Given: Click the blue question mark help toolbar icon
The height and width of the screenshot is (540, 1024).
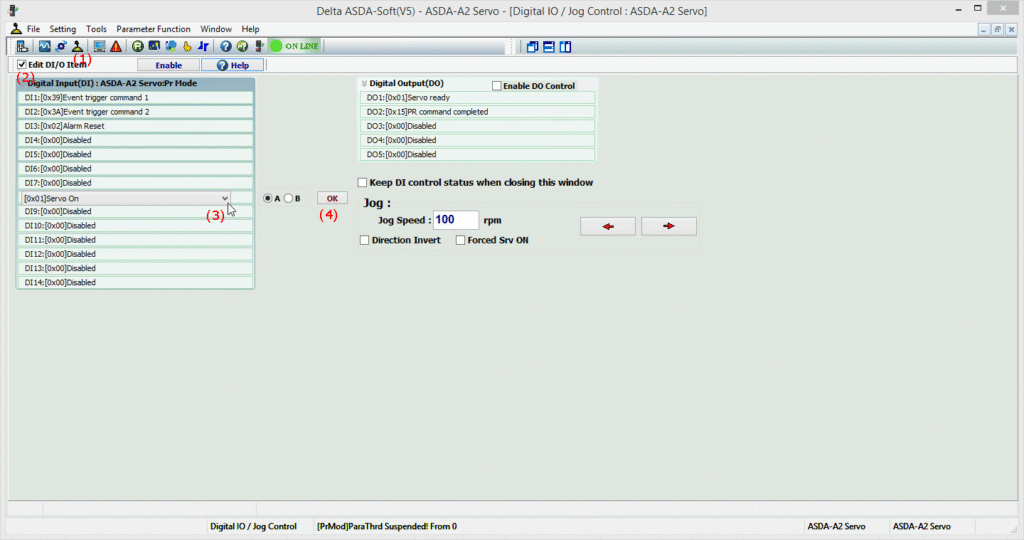Looking at the screenshot, I should 226,46.
